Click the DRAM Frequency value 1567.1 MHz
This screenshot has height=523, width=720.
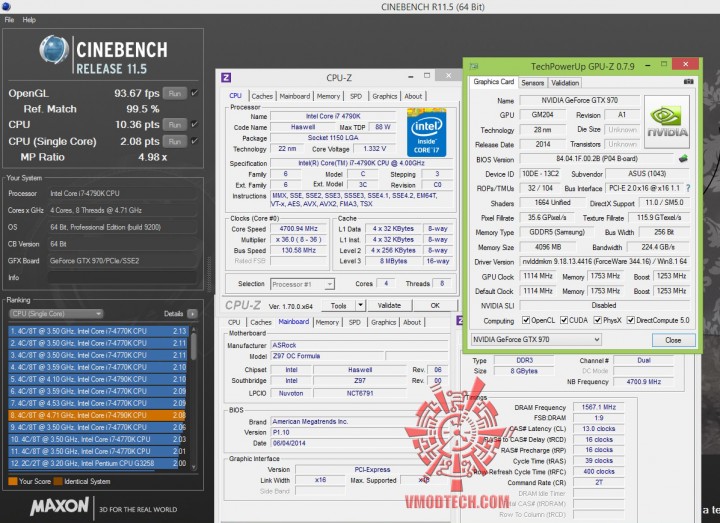[x=598, y=407]
